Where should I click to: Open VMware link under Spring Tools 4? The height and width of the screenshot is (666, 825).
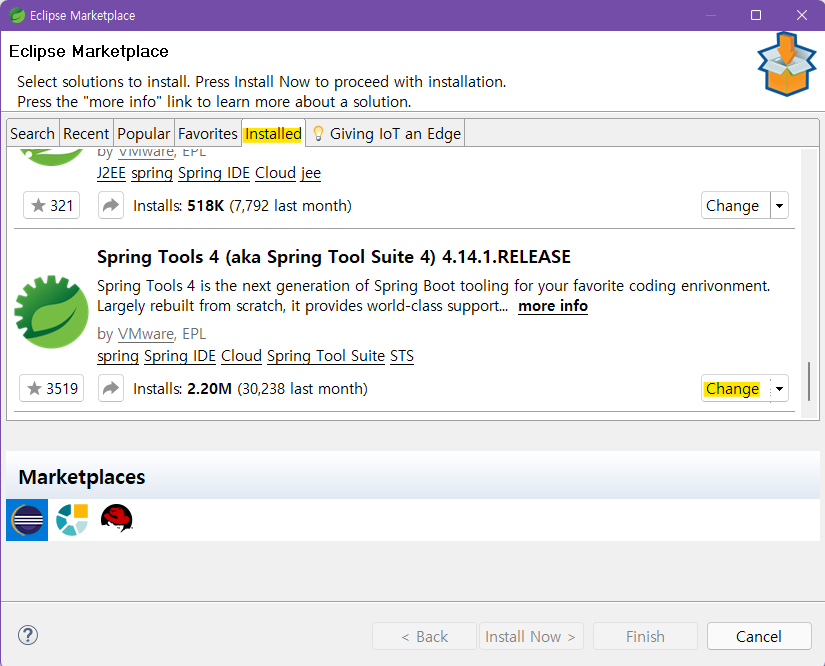click(x=146, y=334)
